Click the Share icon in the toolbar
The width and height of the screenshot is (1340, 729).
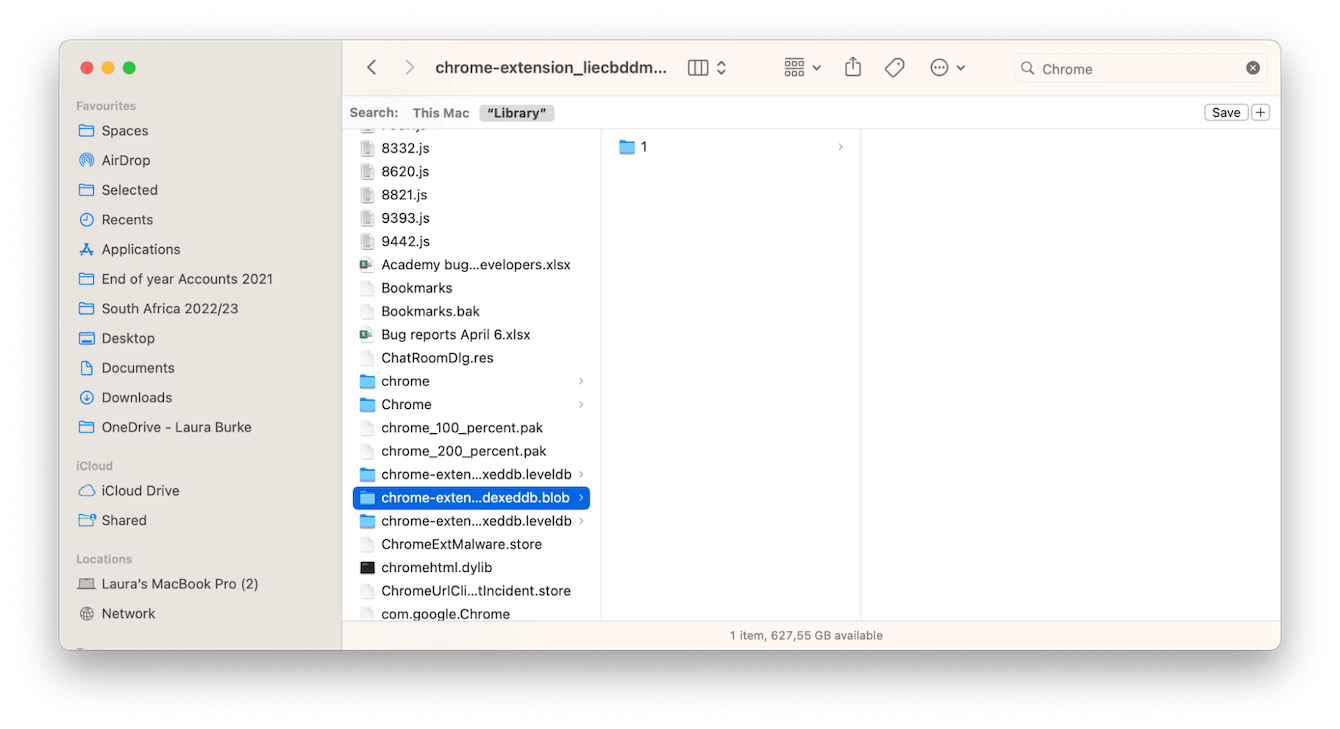pos(853,67)
